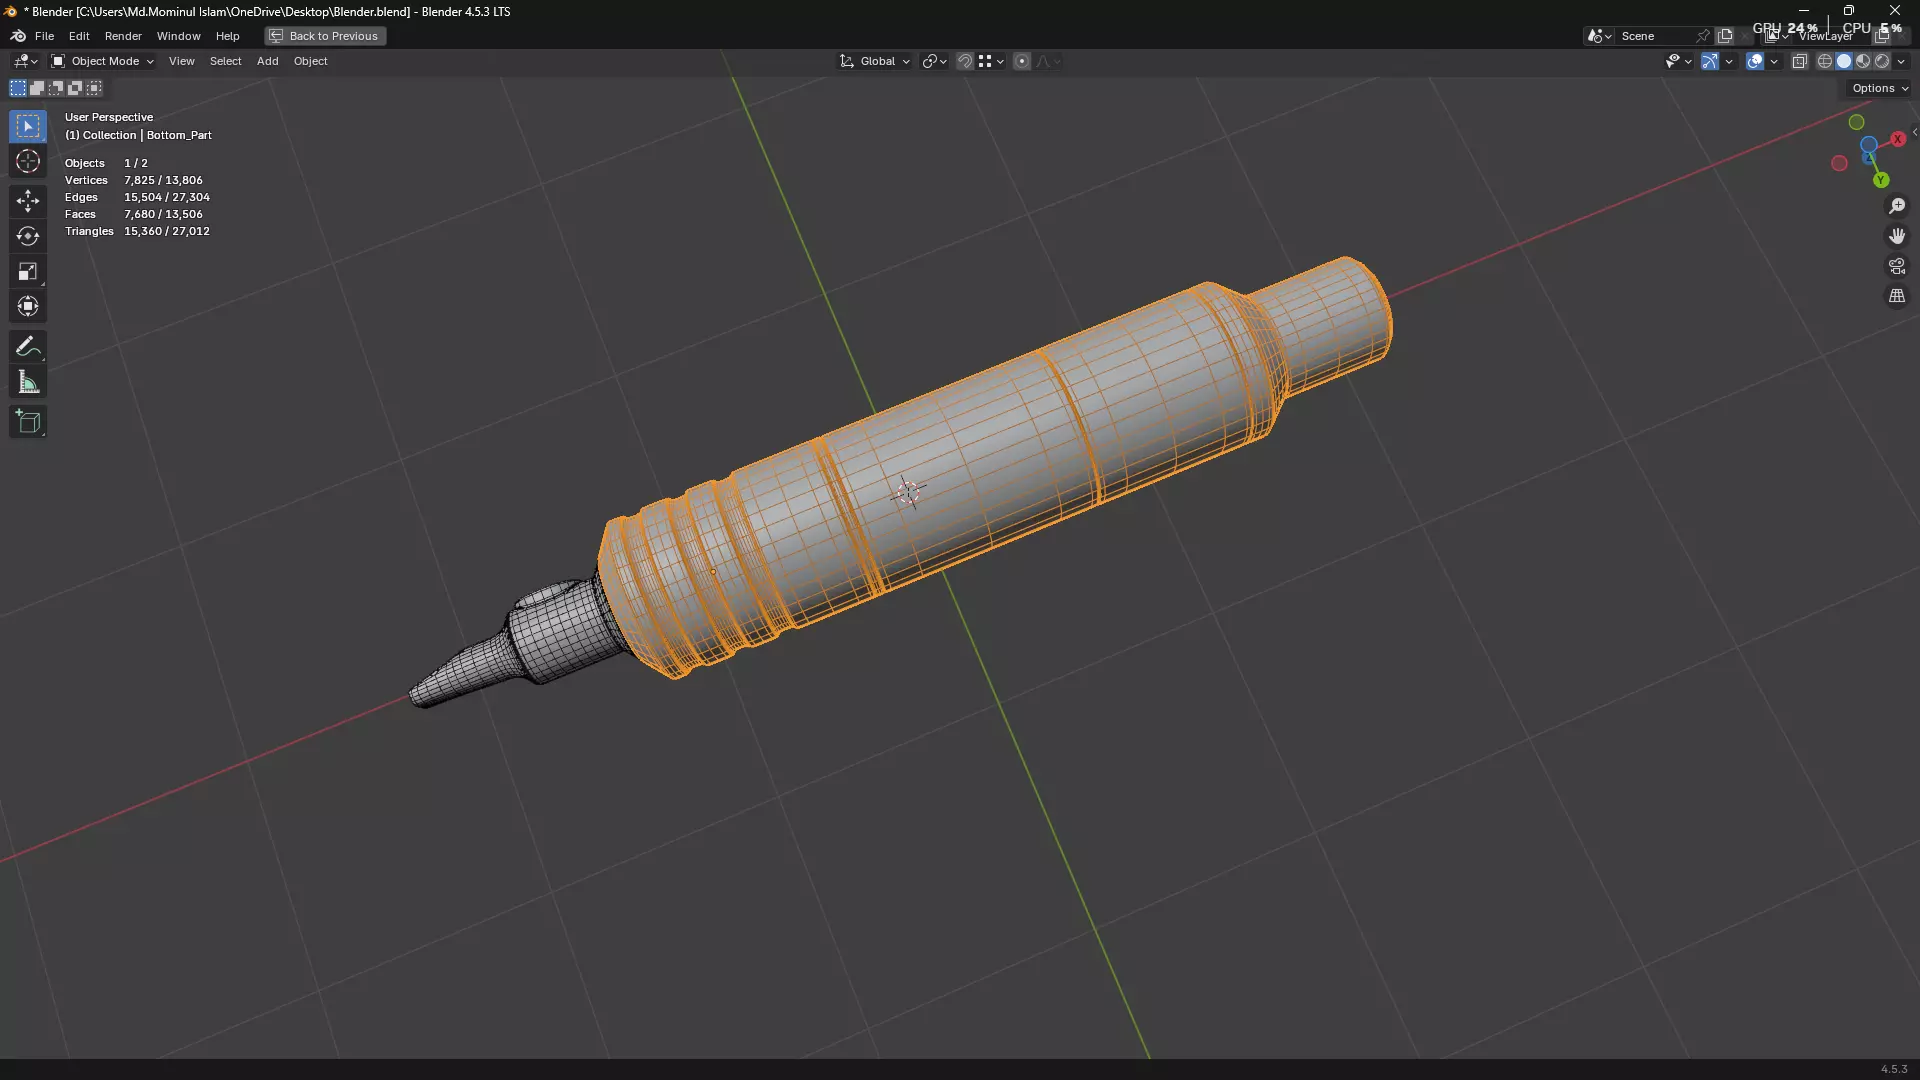Image resolution: width=1920 pixels, height=1080 pixels.
Task: Open the Window menu
Action: (178, 36)
